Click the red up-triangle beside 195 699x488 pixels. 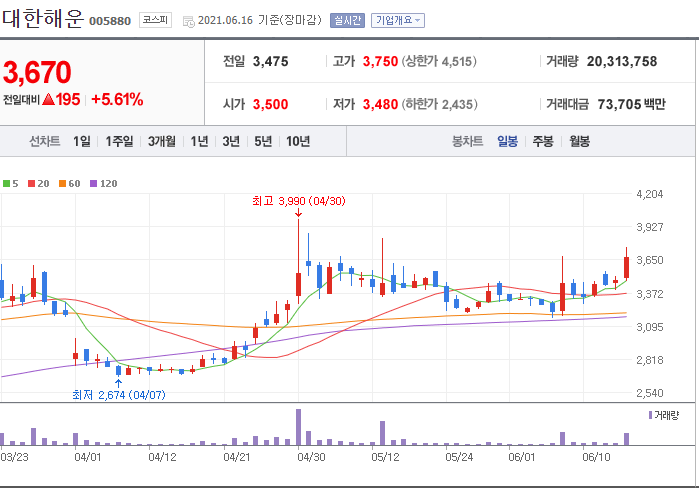pyautogui.click(x=49, y=99)
